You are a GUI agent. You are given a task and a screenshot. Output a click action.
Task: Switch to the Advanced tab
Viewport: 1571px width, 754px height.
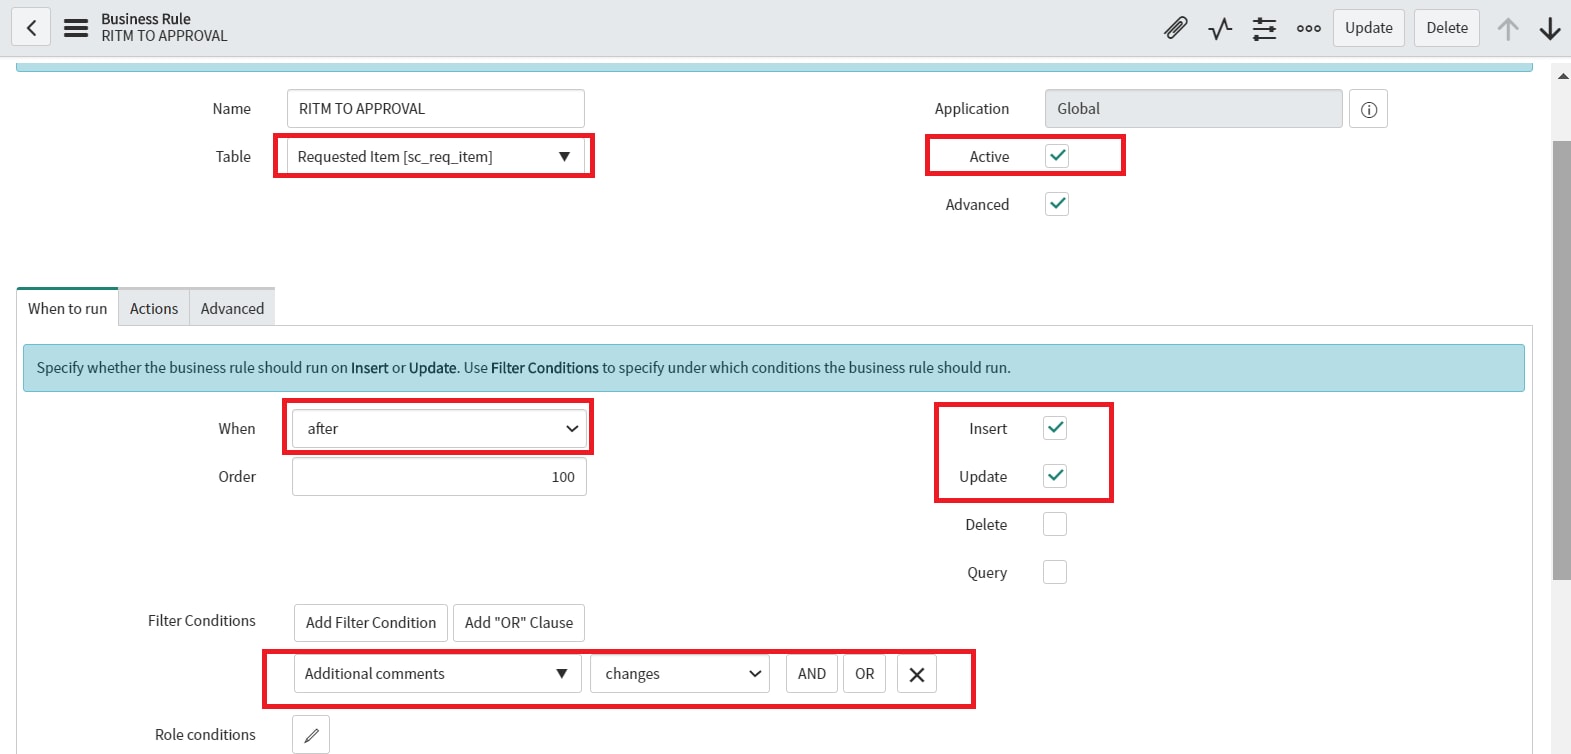click(x=232, y=308)
